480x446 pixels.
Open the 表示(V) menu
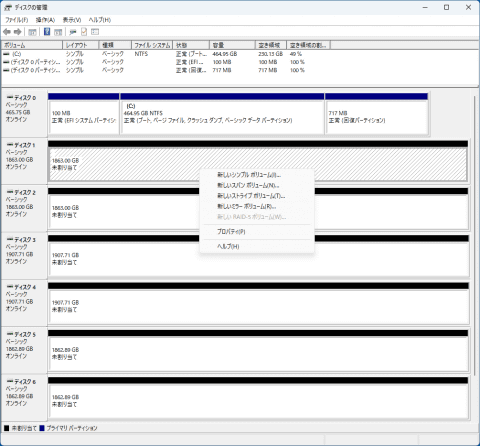tap(72, 20)
